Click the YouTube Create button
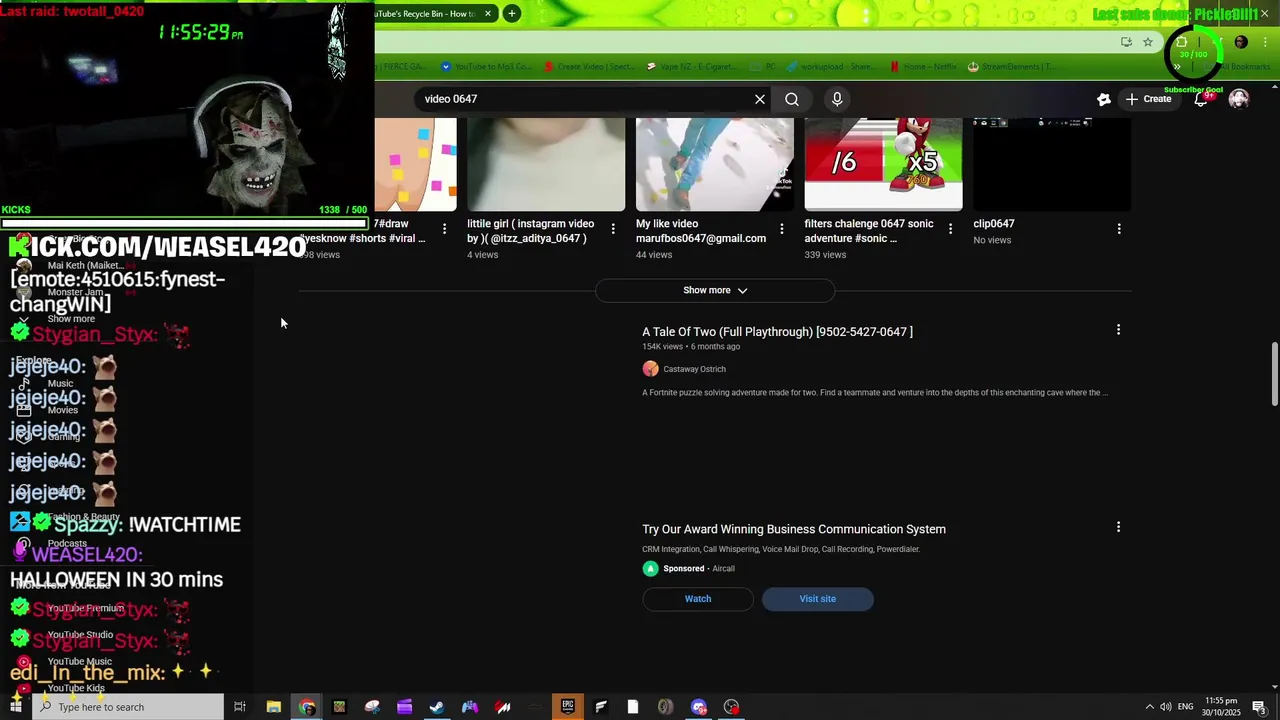 [x=1148, y=99]
